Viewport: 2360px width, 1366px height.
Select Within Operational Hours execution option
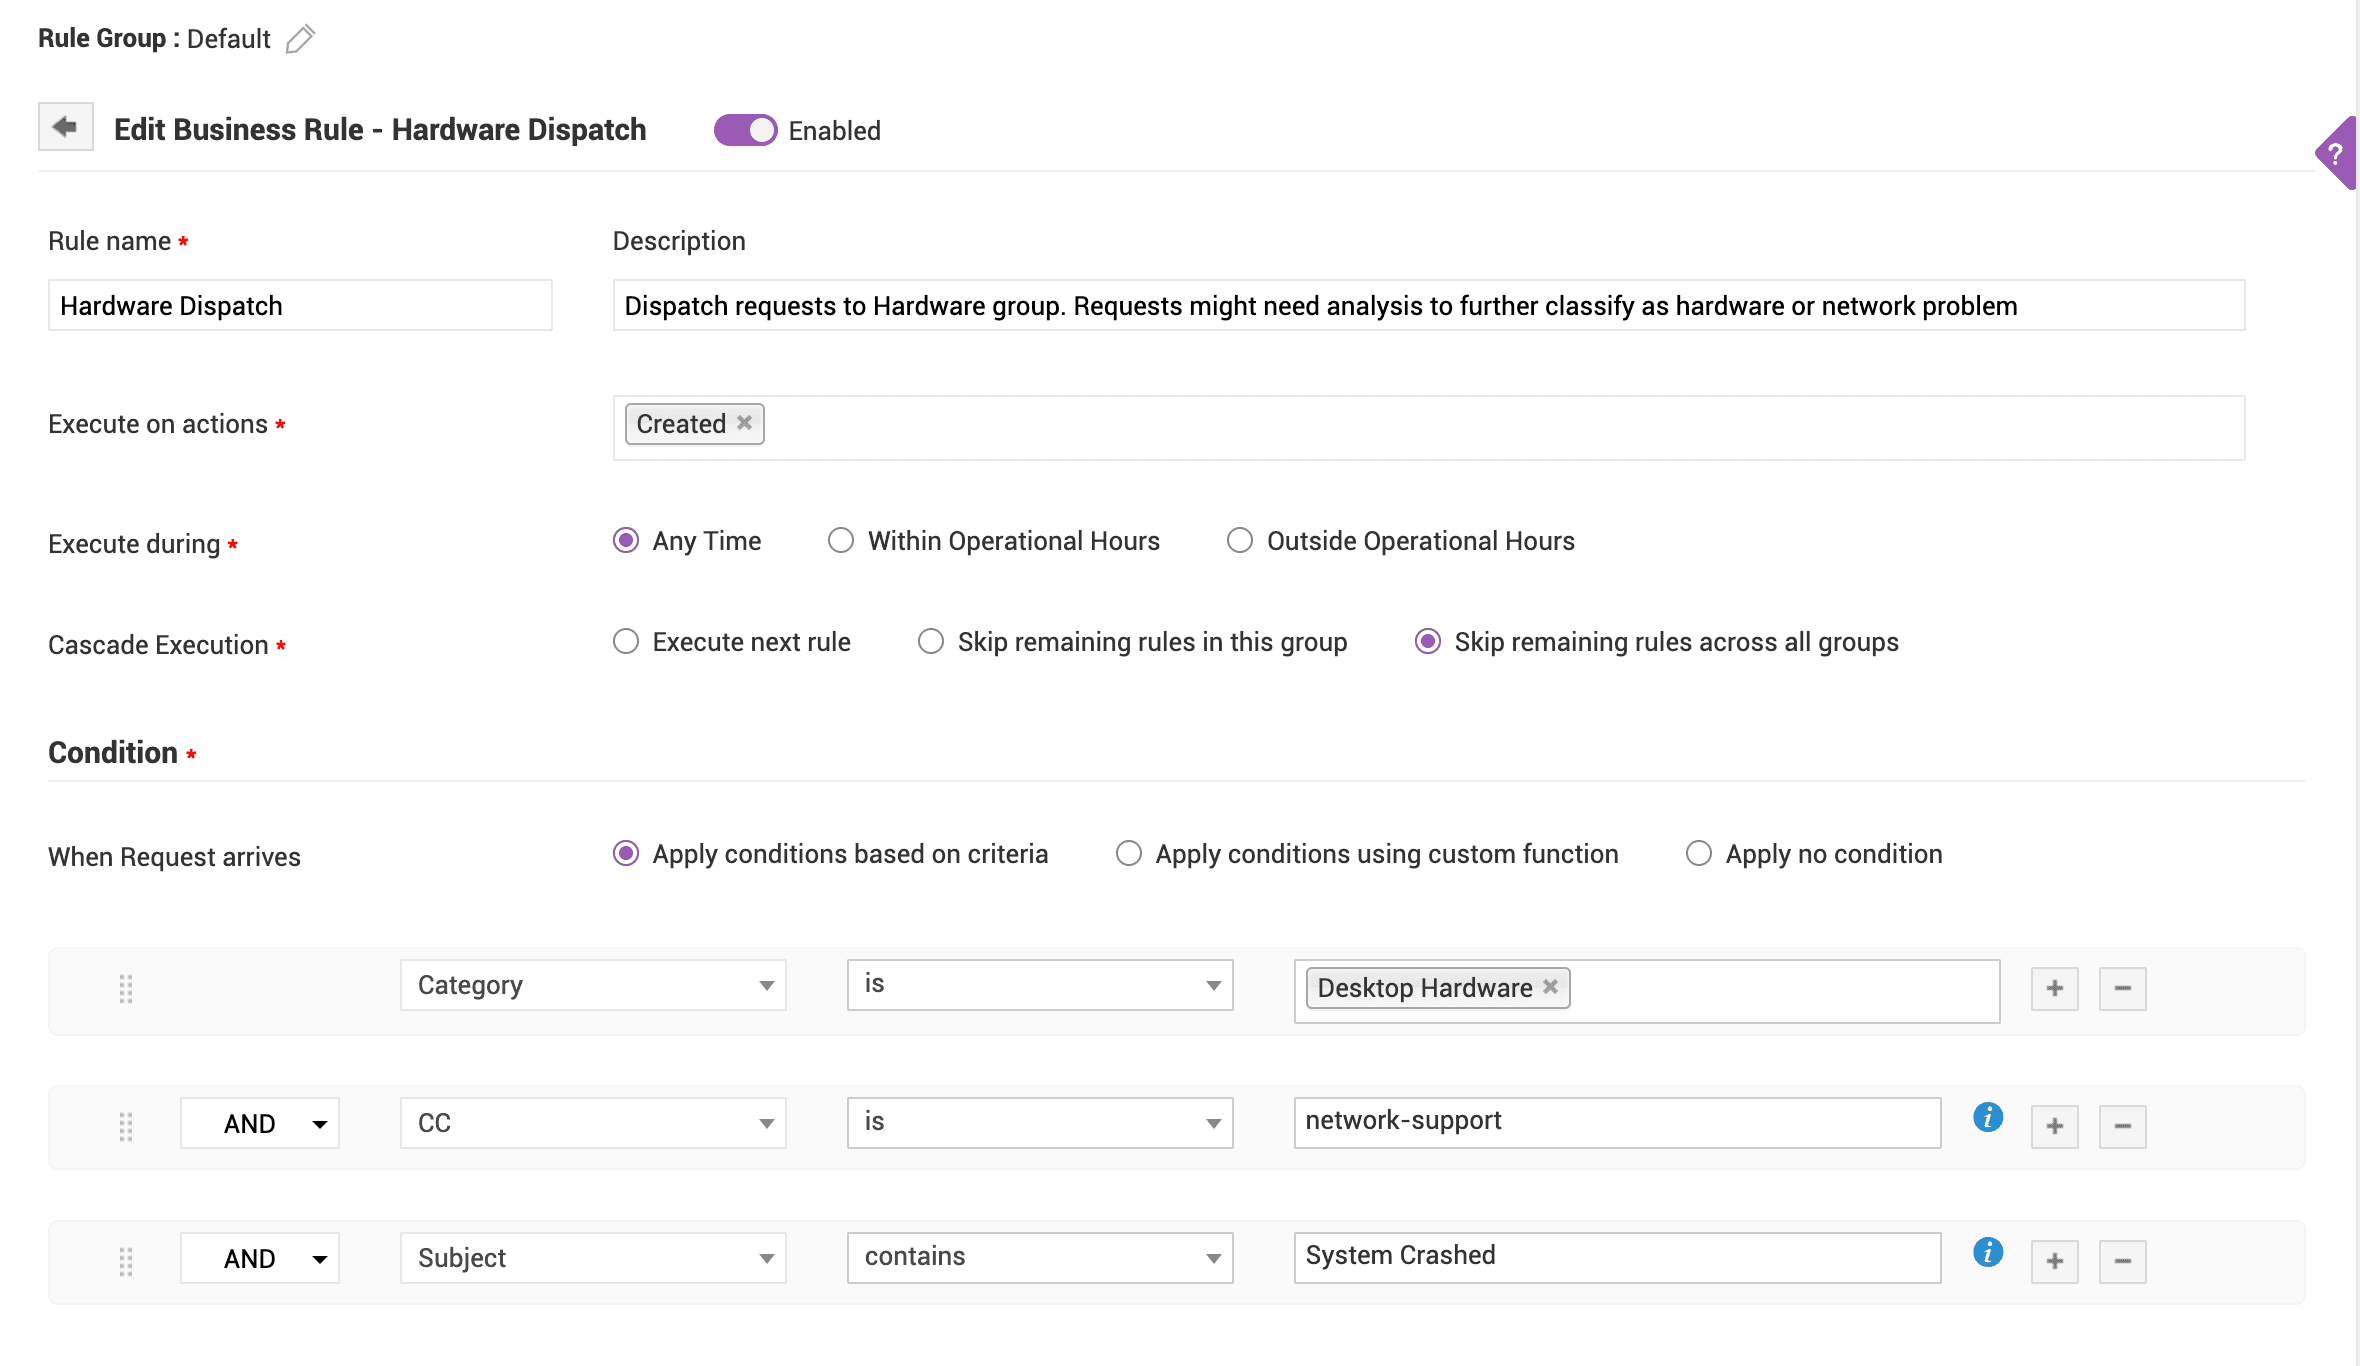click(x=840, y=540)
